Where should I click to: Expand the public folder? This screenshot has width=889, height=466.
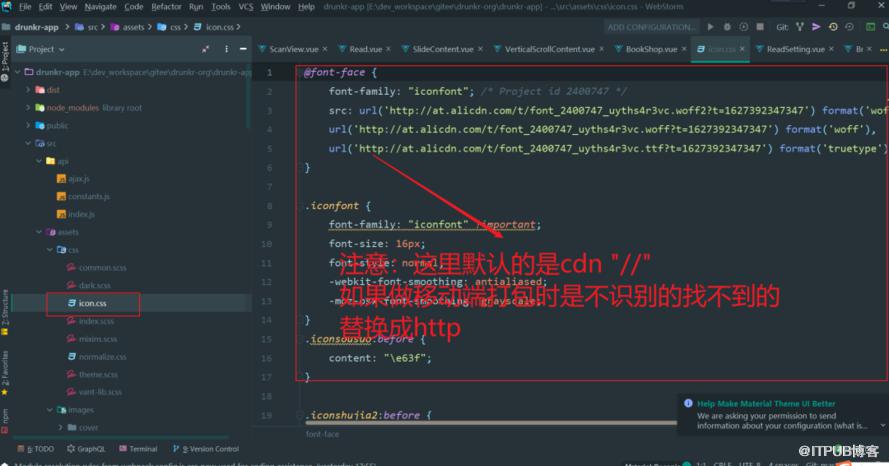pyautogui.click(x=28, y=125)
